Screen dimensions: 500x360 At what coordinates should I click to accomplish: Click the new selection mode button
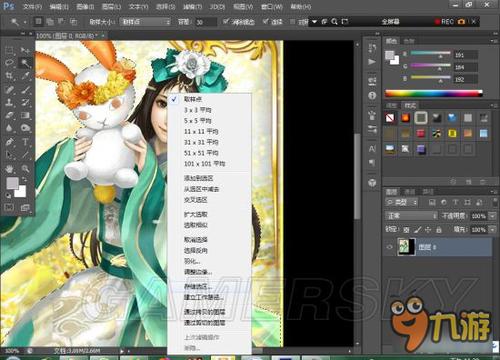tap(39, 22)
